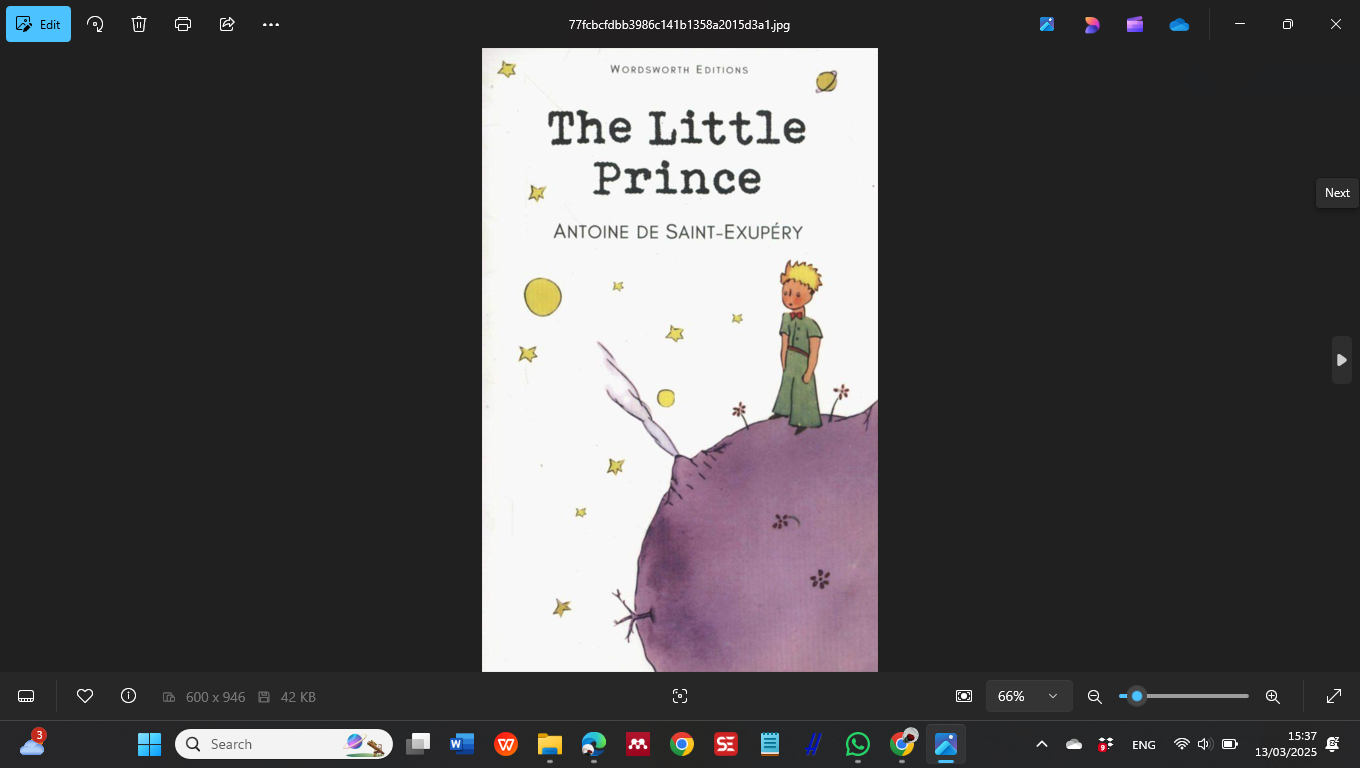Share the image via share icon

[x=227, y=24]
